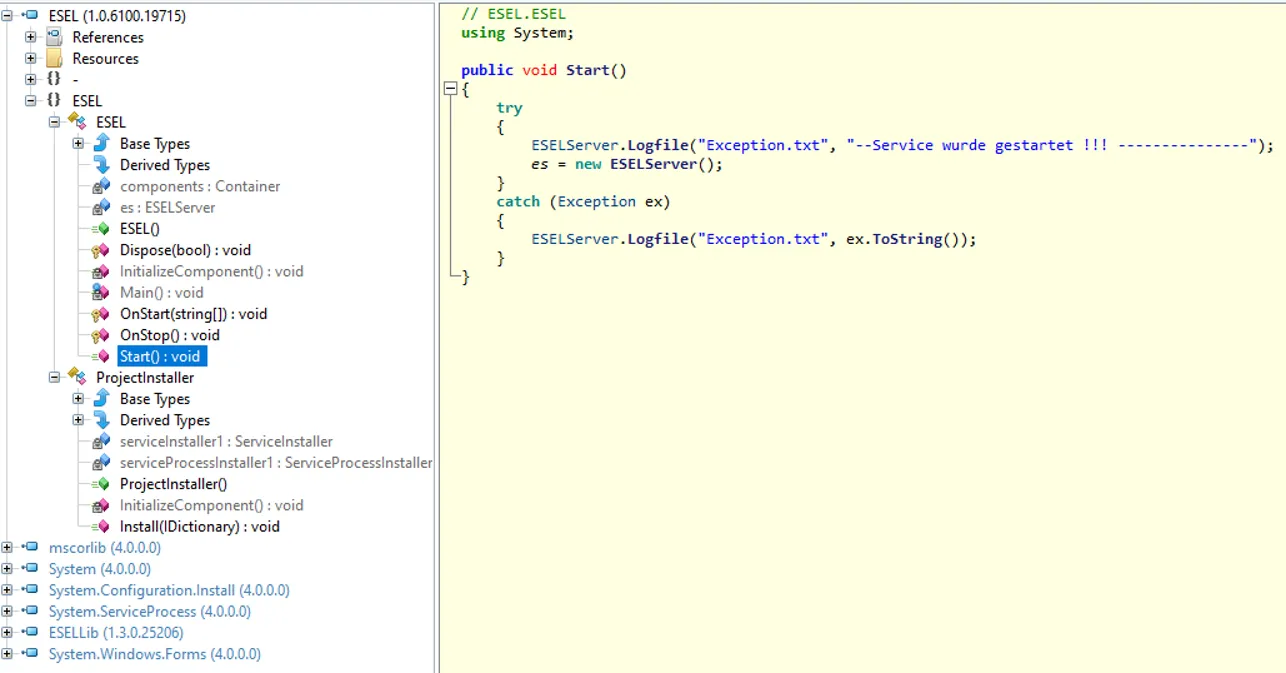Collapse the ESEL assembly root node
The image size is (1286, 673).
click(8, 16)
